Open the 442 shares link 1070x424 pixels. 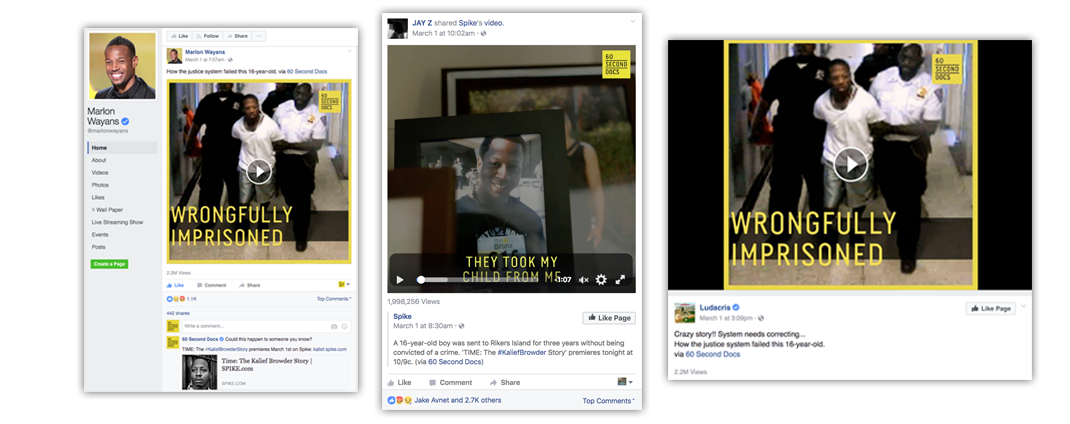click(176, 313)
